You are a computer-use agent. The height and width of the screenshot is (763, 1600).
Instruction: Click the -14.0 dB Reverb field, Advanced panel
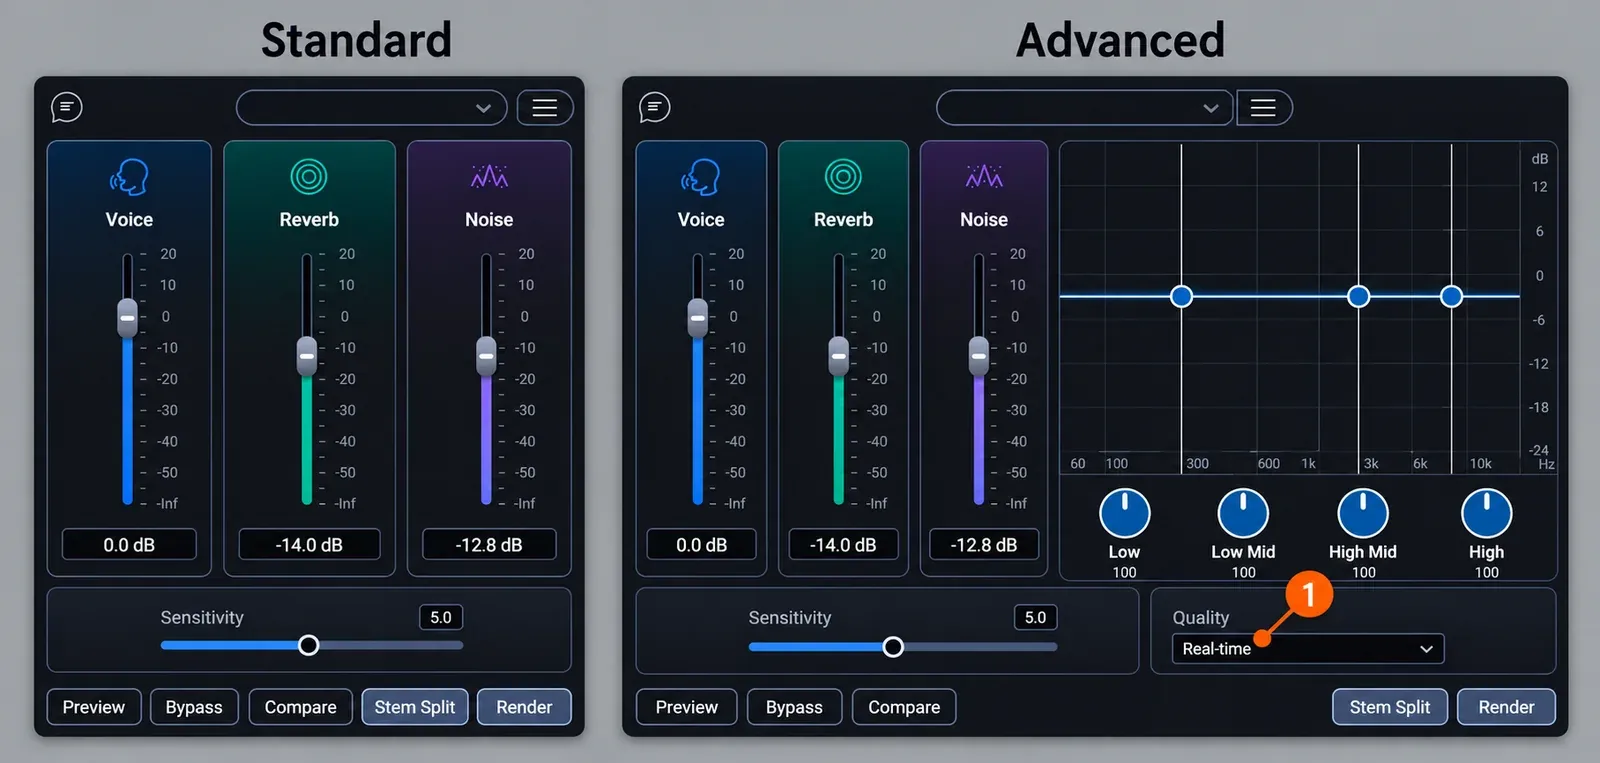[843, 545]
